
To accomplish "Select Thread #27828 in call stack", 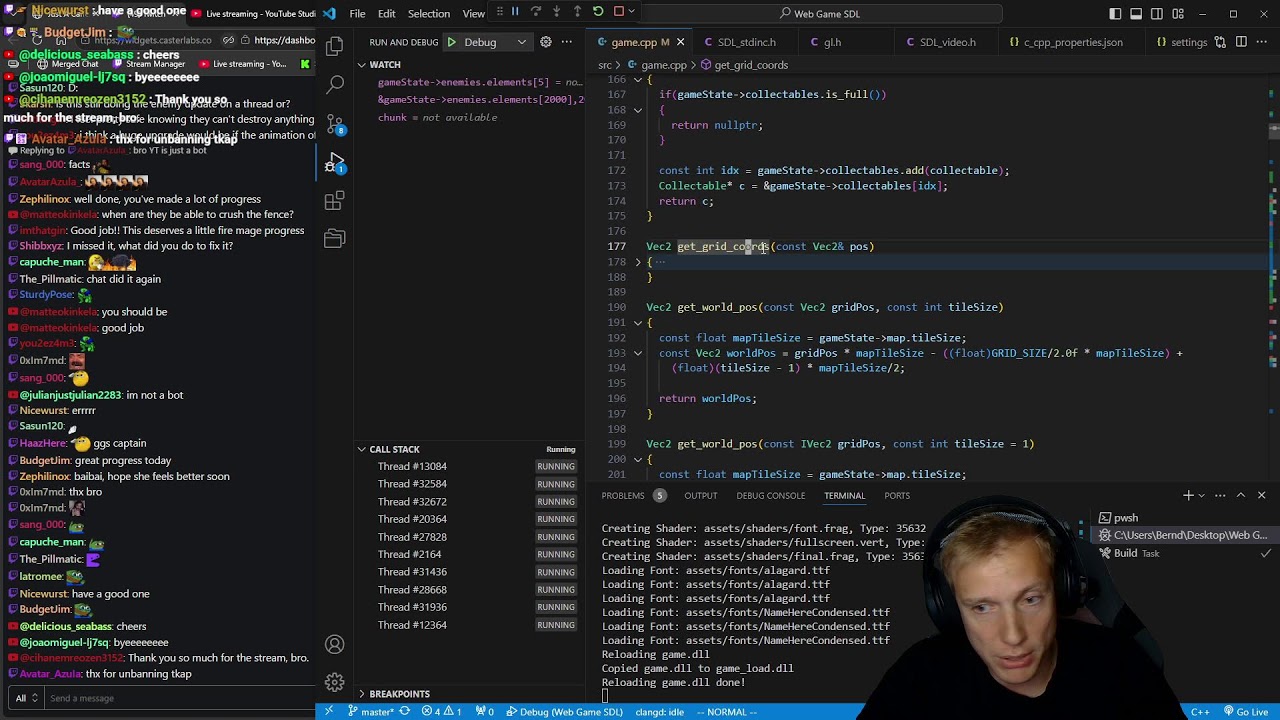I will (470, 537).
